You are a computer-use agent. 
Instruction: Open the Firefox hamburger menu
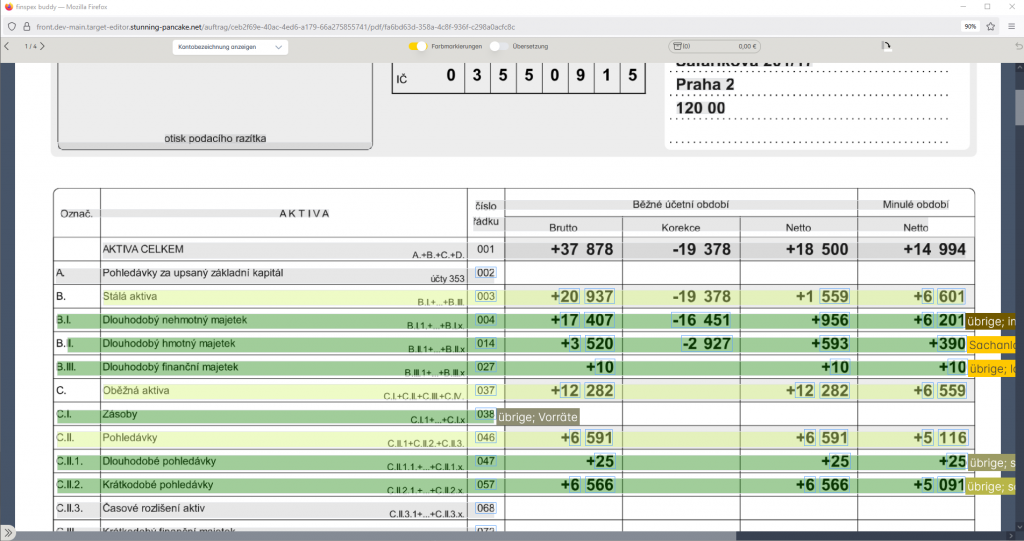tap(1012, 26)
